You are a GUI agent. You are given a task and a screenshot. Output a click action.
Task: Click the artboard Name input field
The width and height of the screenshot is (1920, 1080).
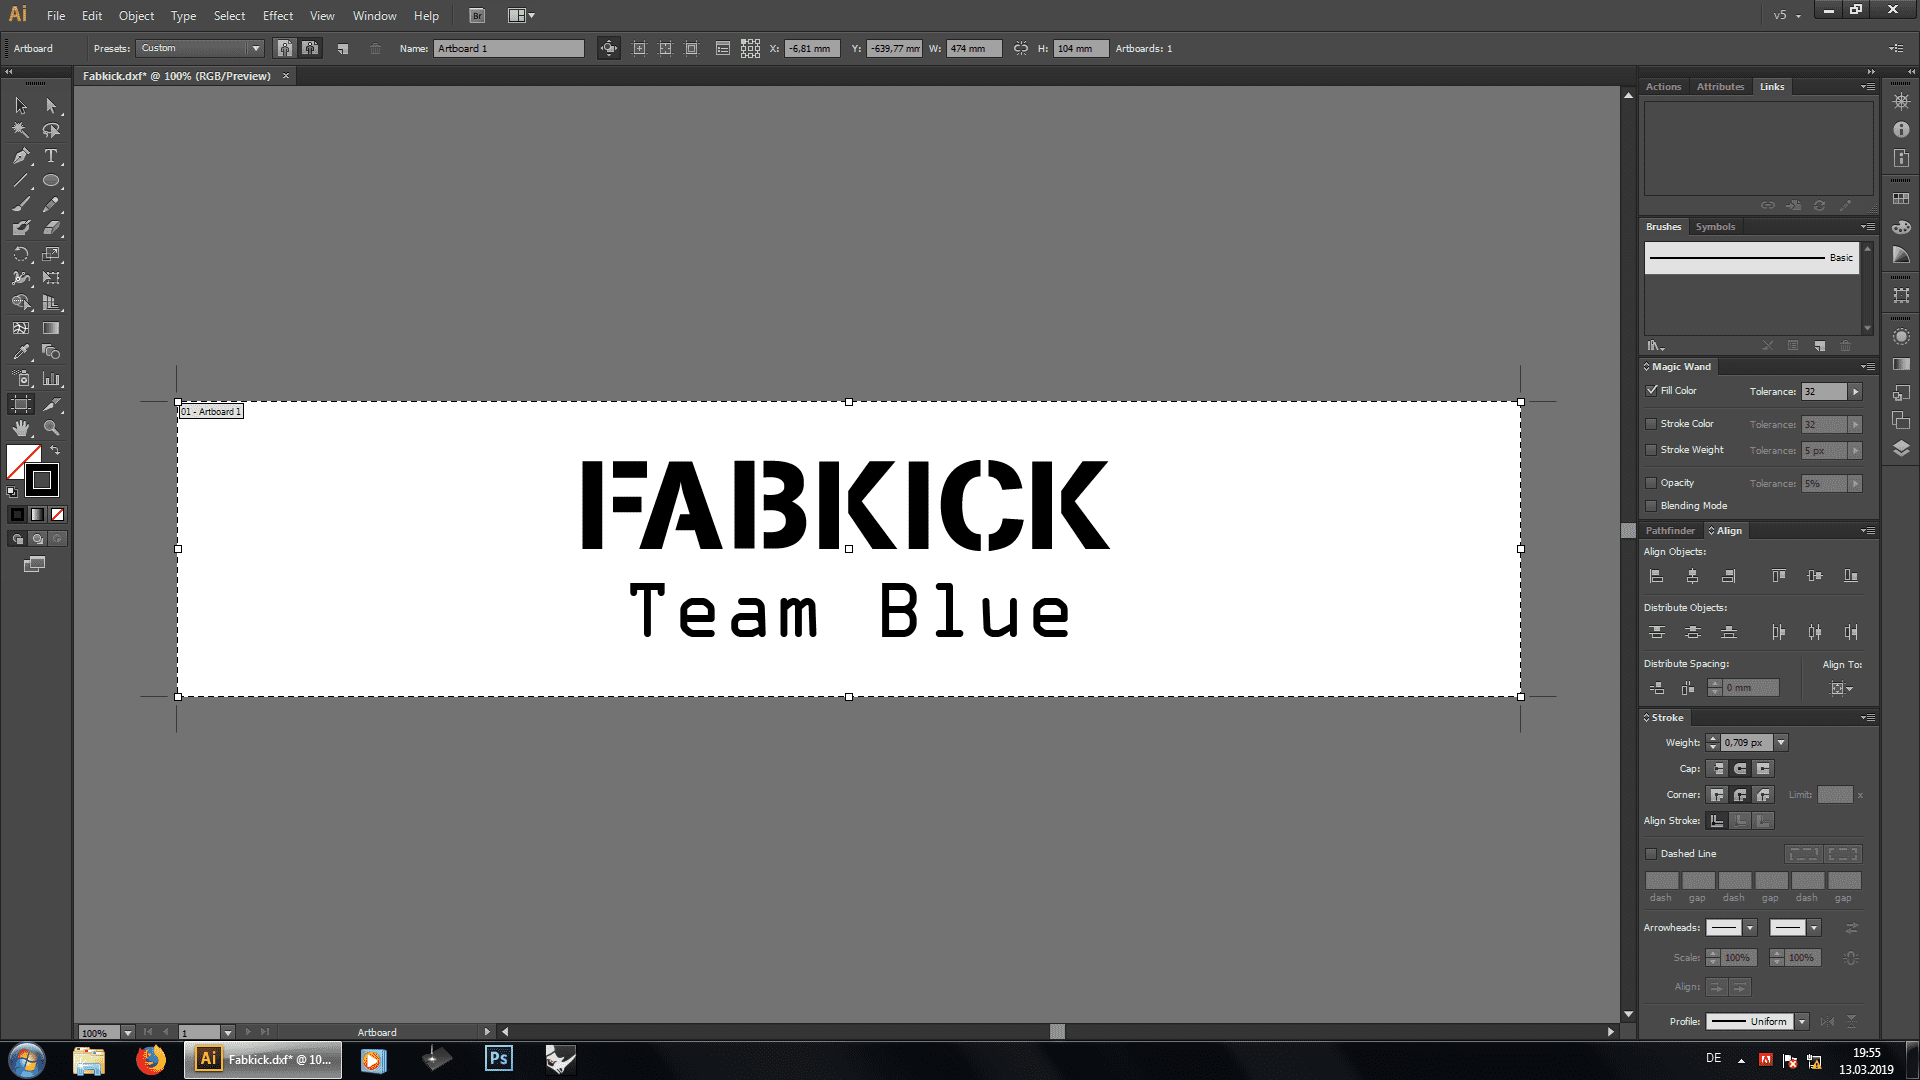pyautogui.click(x=508, y=48)
